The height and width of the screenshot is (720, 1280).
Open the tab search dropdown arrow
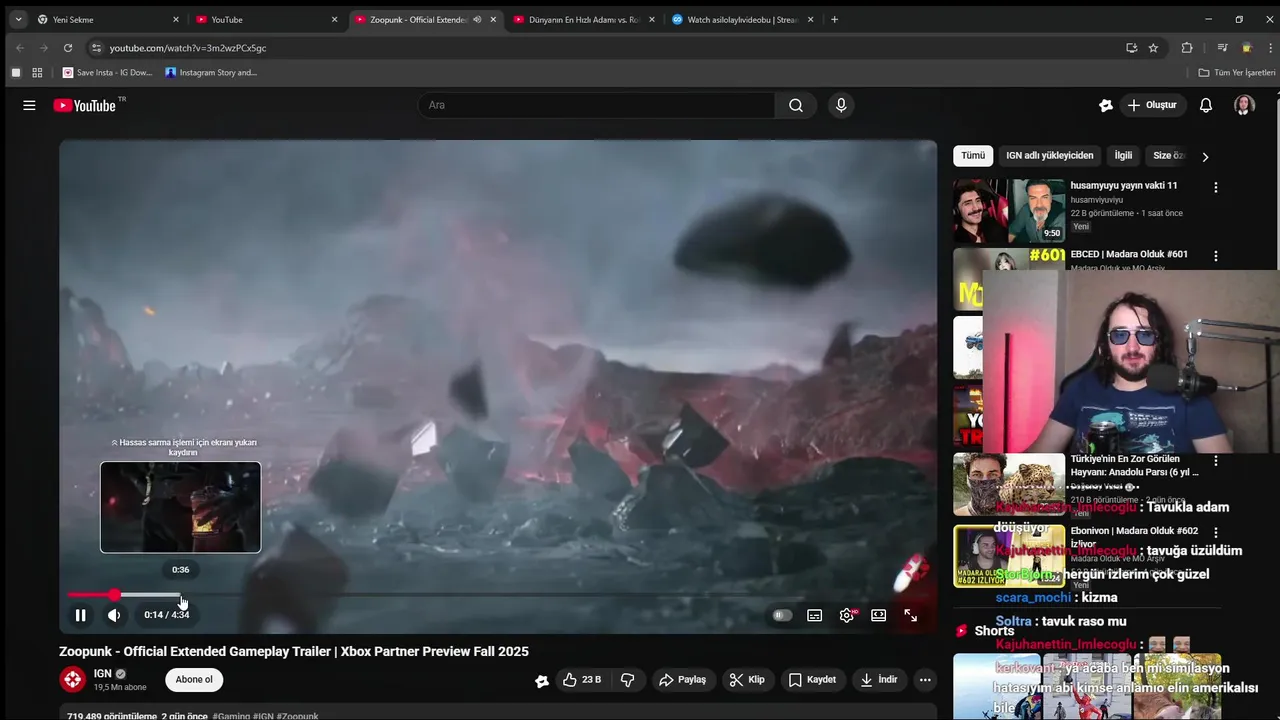coord(18,19)
